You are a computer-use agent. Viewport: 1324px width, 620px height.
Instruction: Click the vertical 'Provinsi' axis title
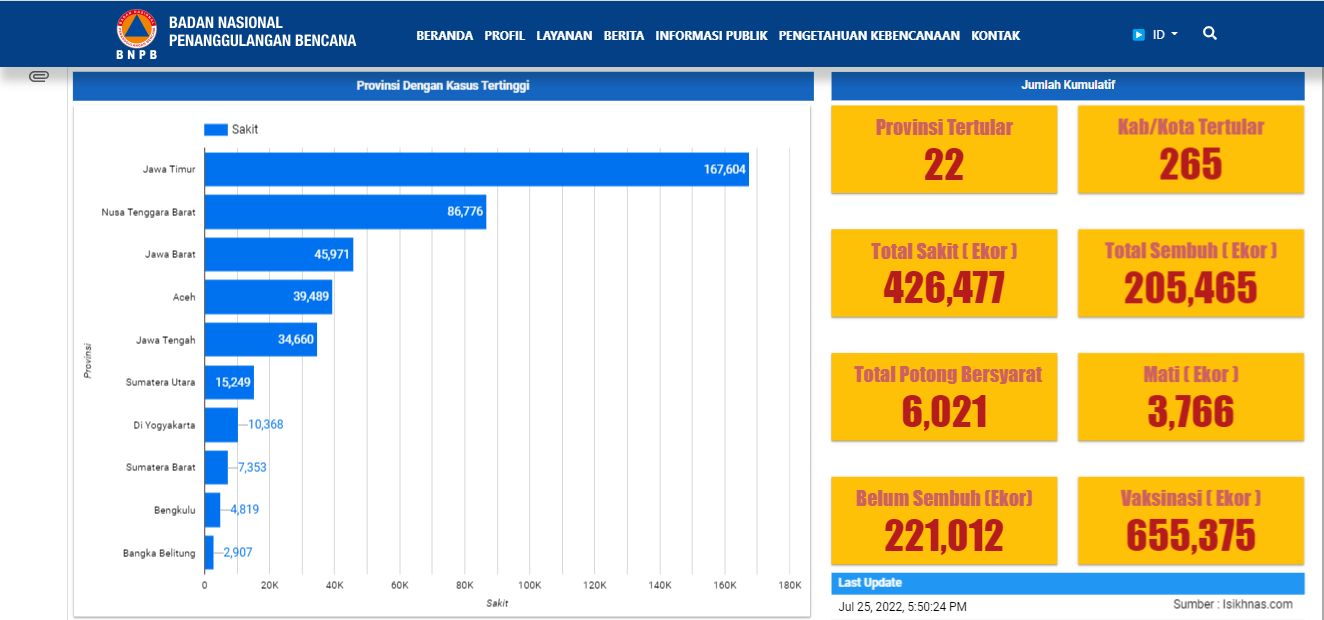88,360
